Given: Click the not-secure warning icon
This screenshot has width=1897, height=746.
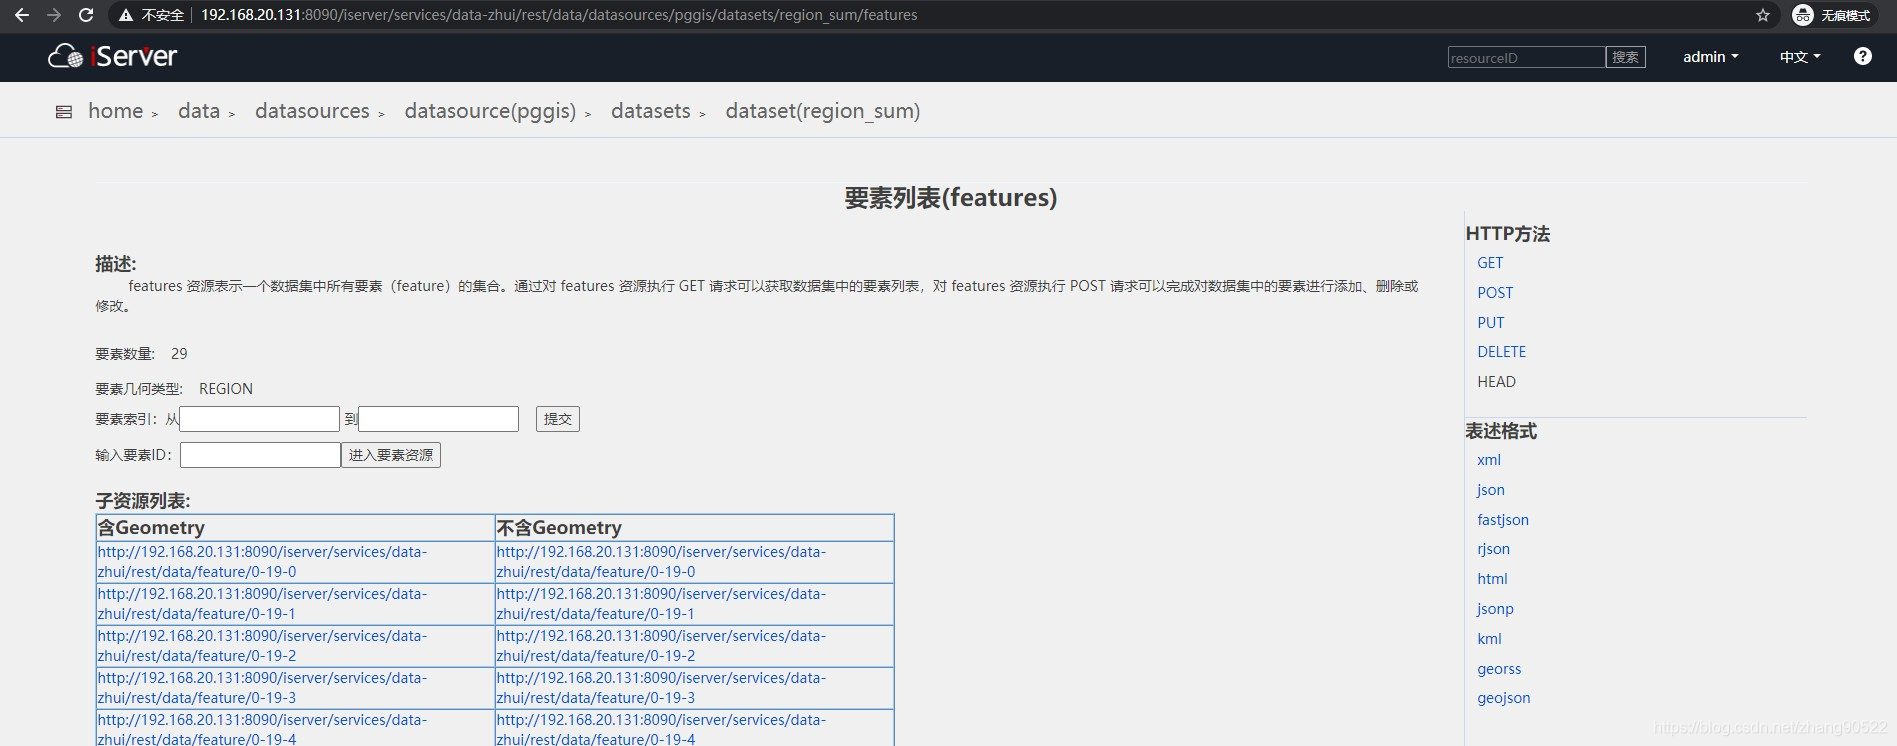Looking at the screenshot, I should tap(126, 15).
